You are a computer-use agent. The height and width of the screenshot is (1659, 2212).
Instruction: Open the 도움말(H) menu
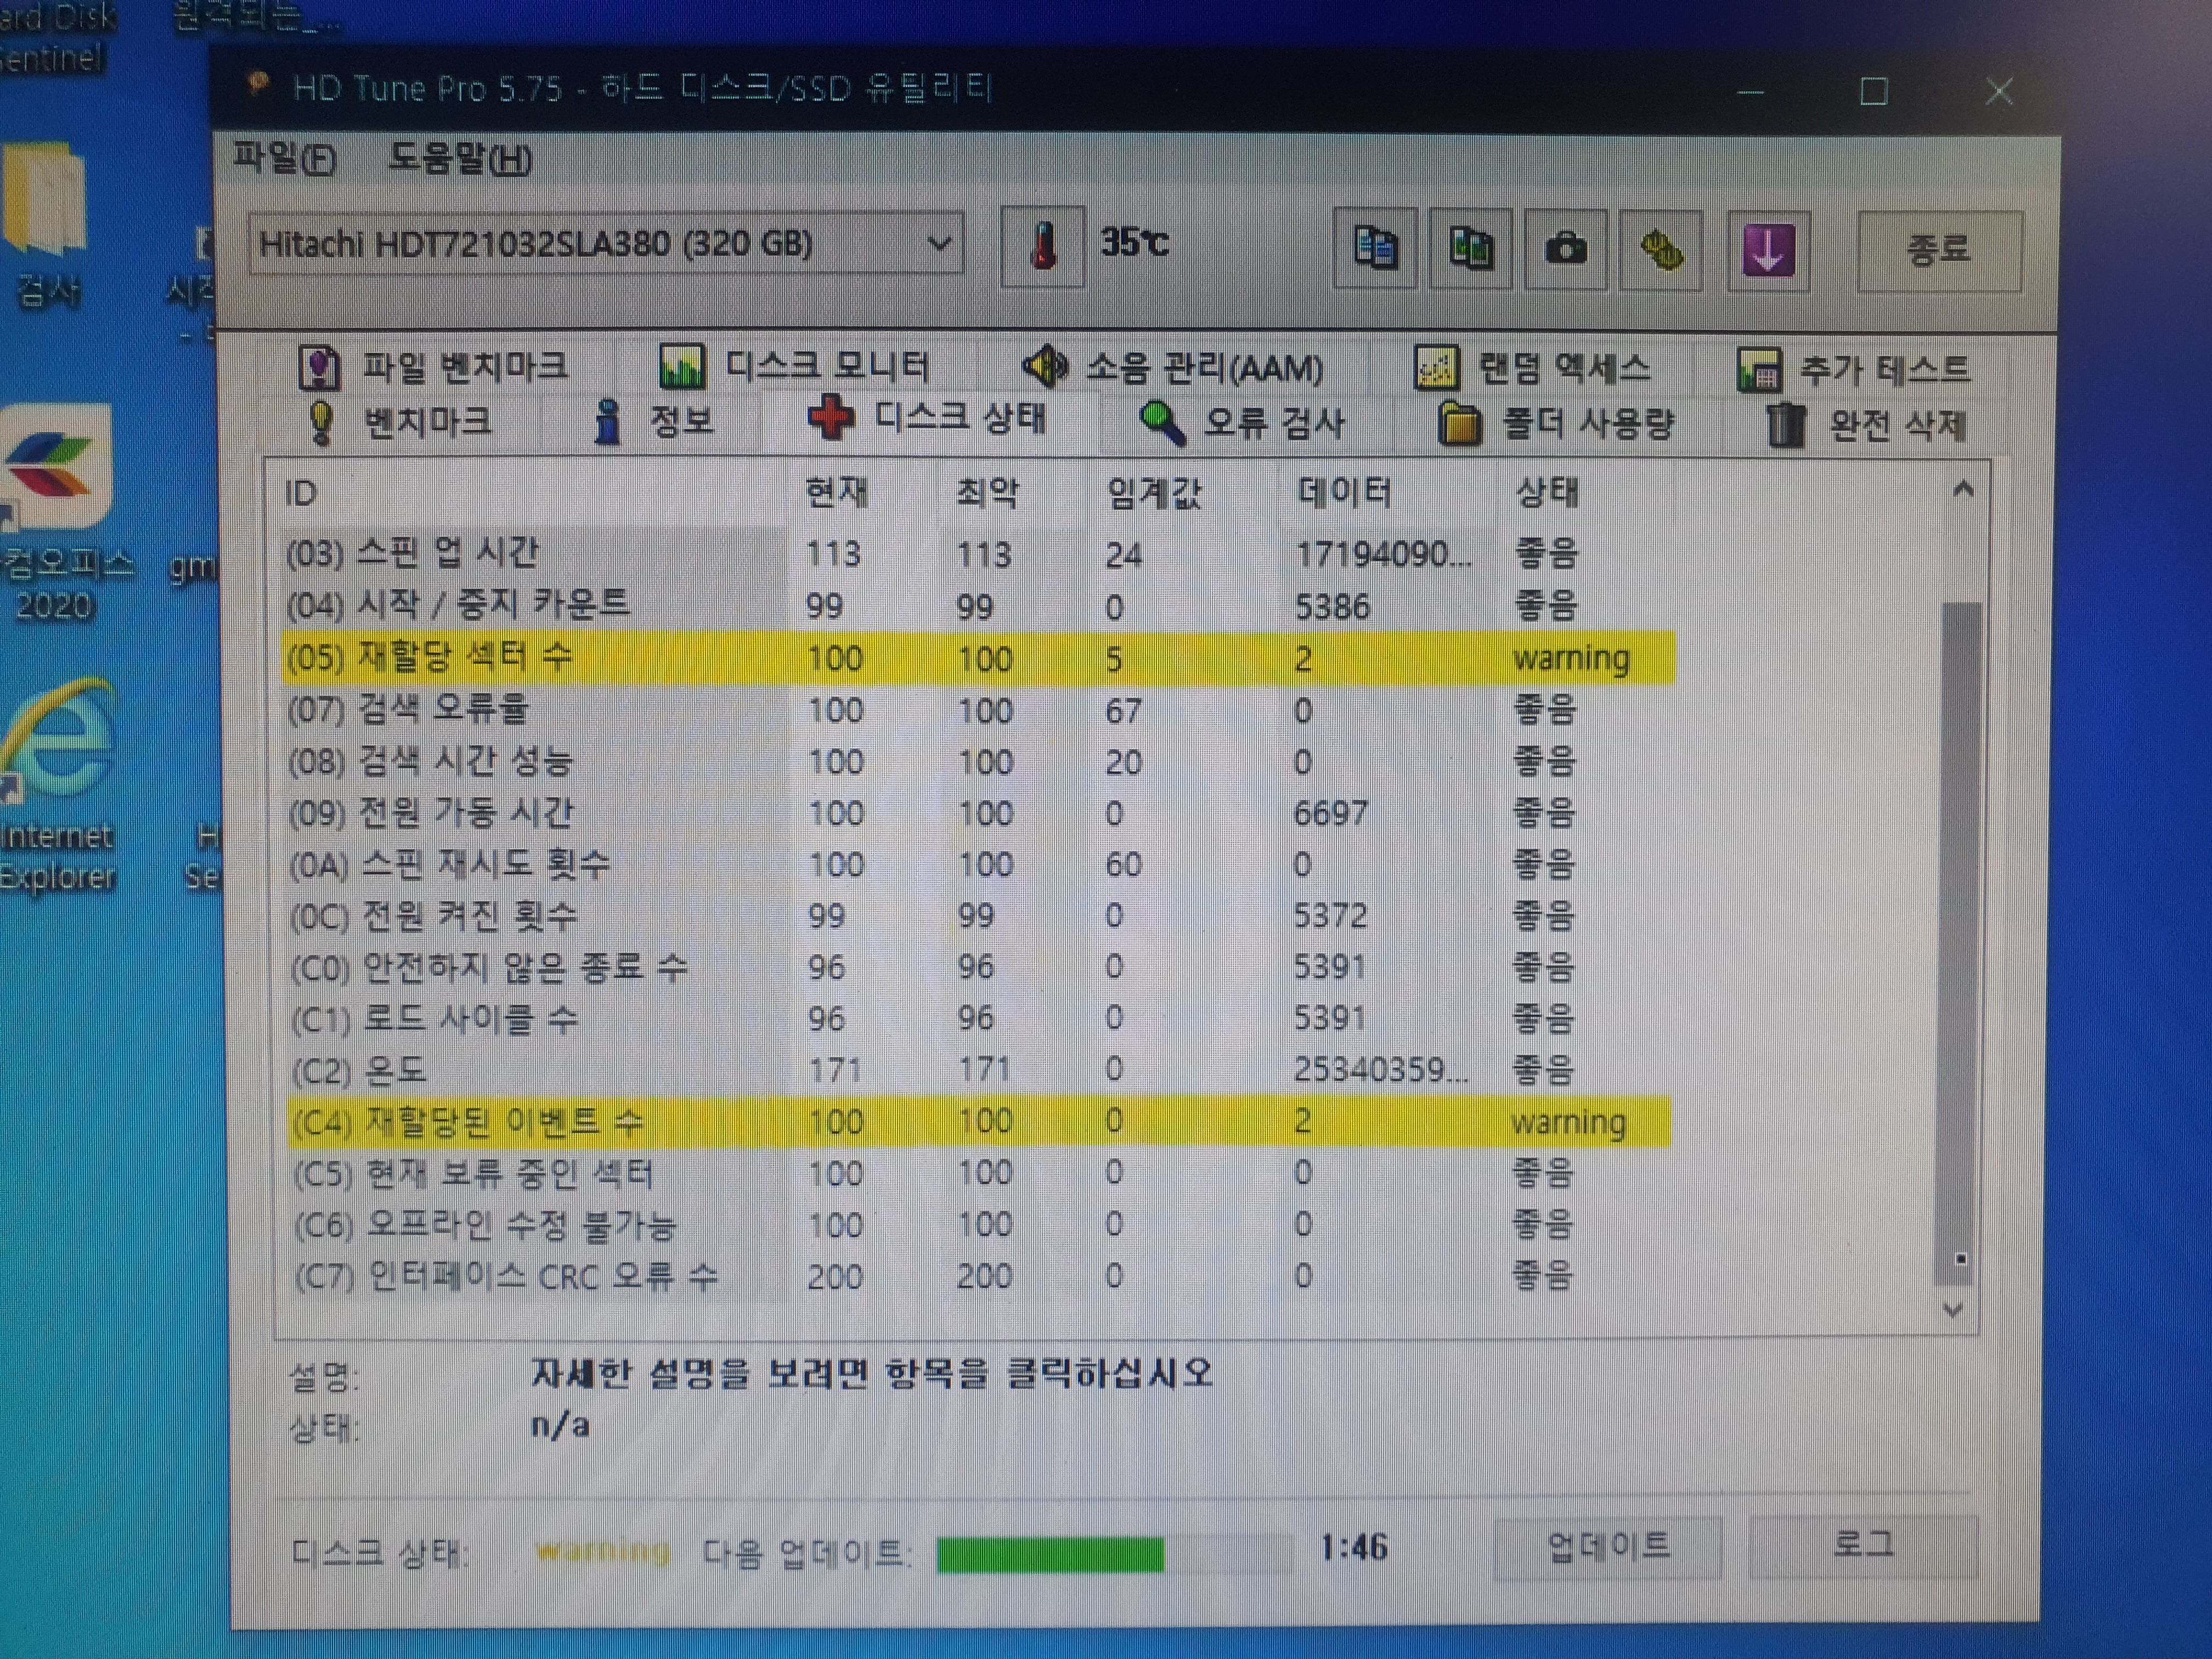tap(460, 159)
